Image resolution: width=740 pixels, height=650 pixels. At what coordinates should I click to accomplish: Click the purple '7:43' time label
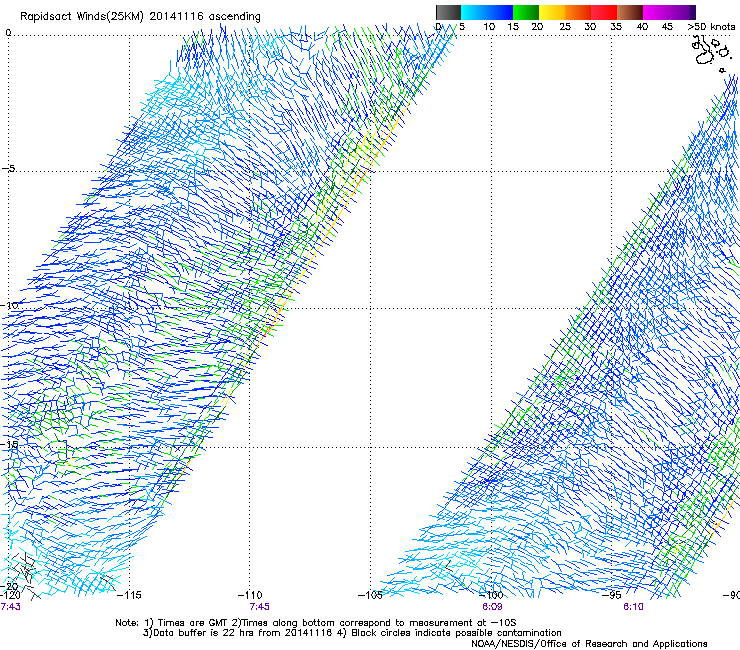coord(10,607)
